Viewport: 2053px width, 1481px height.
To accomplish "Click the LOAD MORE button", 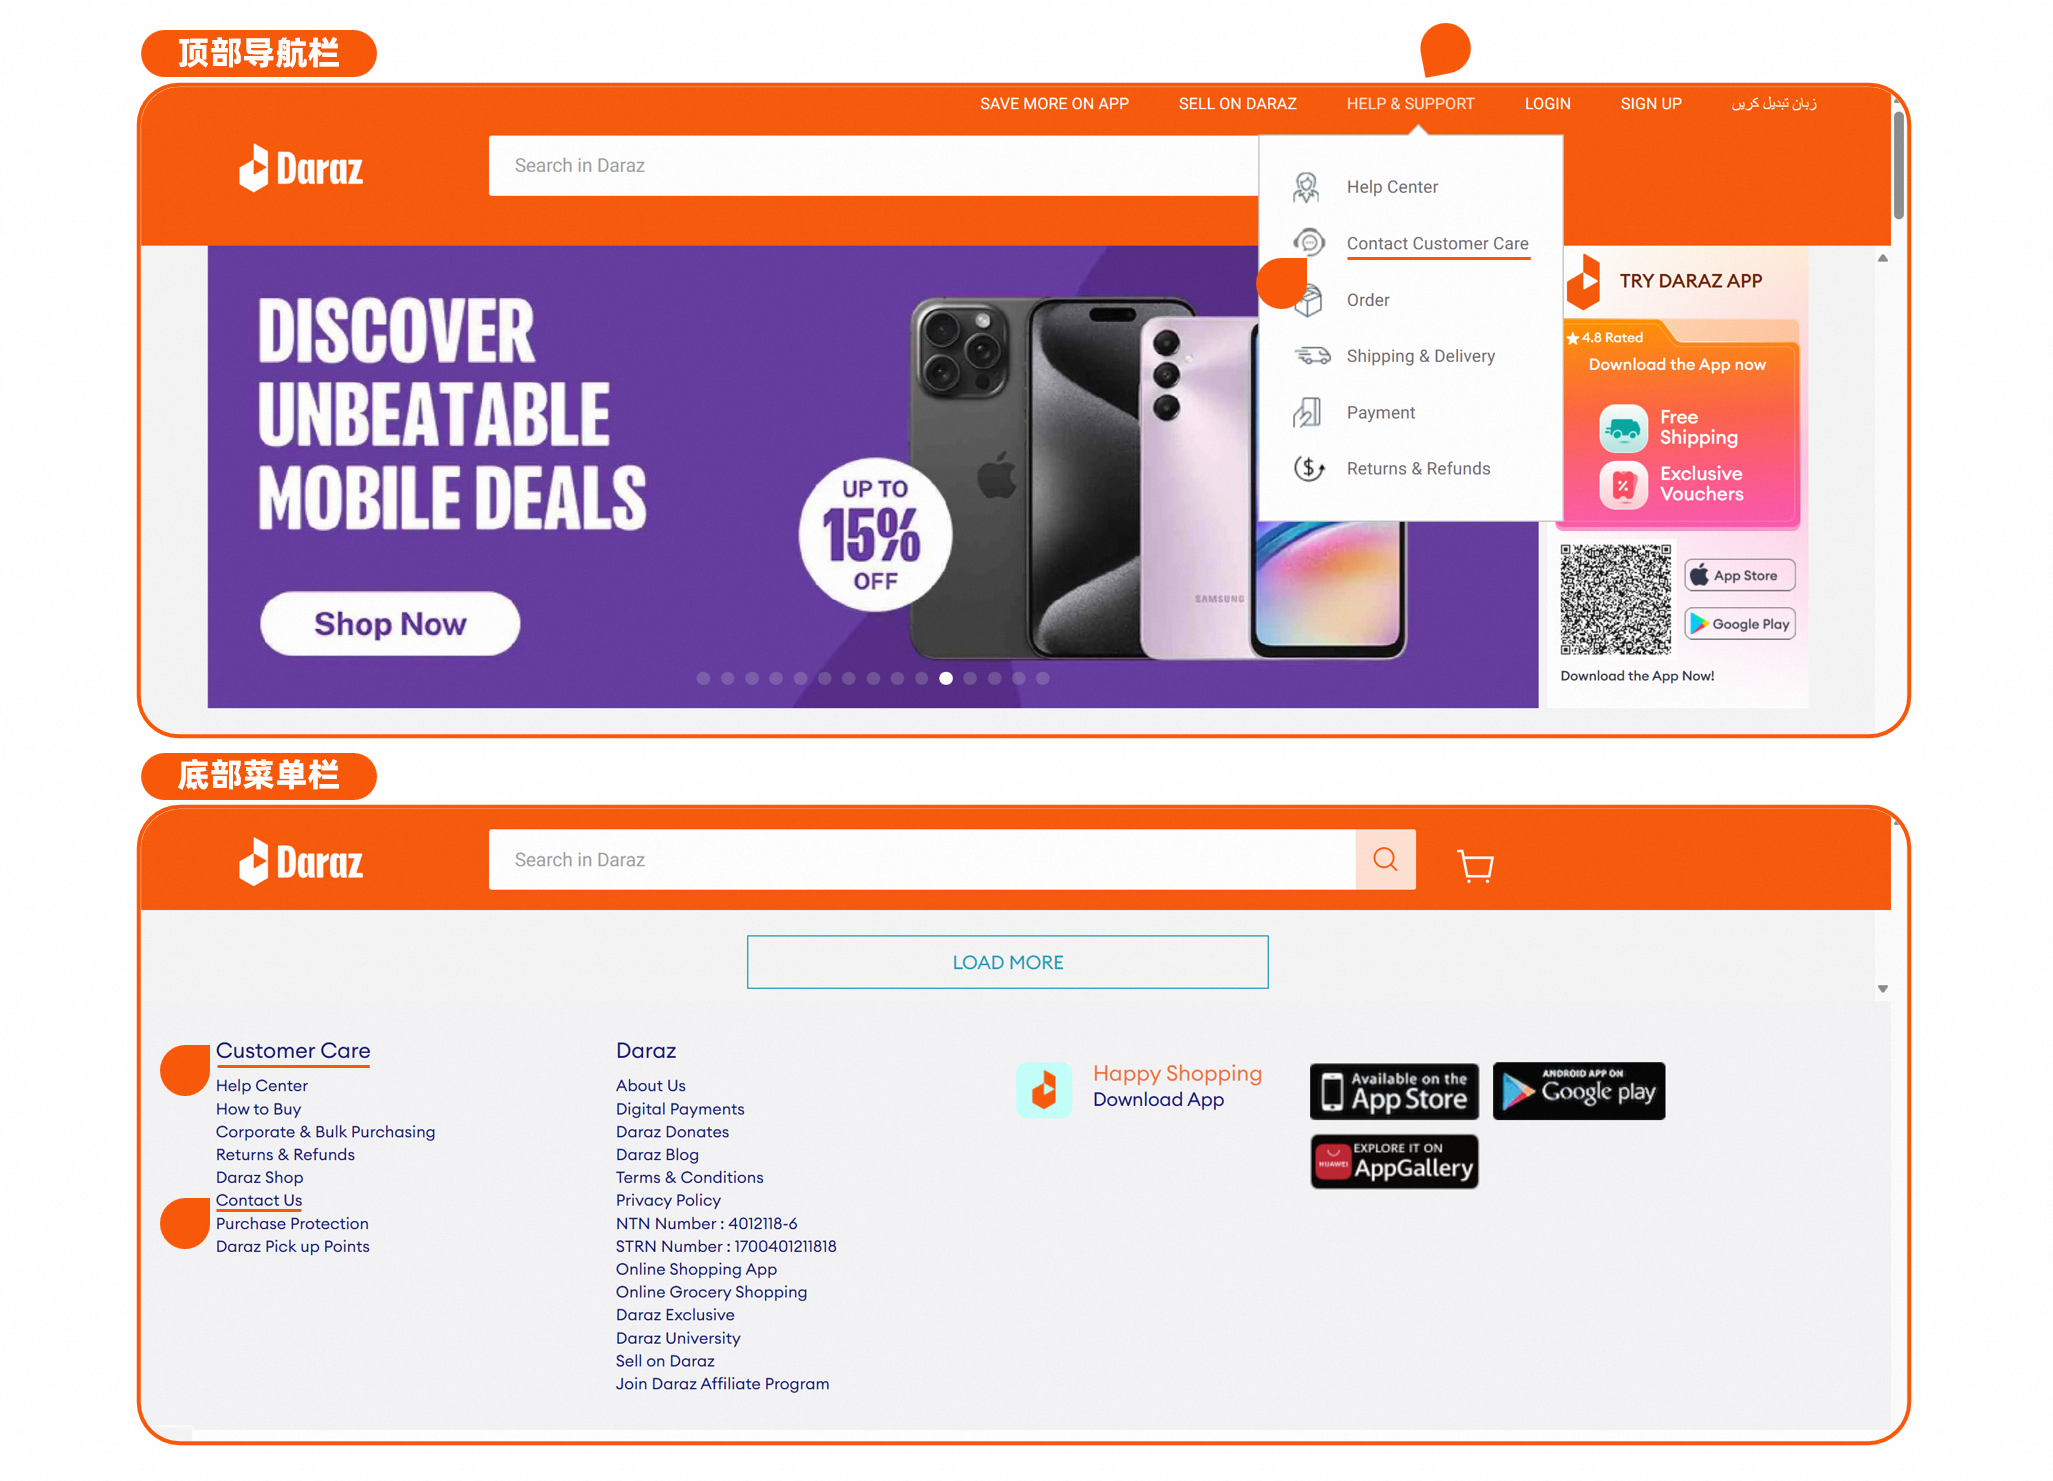I will coord(1007,962).
